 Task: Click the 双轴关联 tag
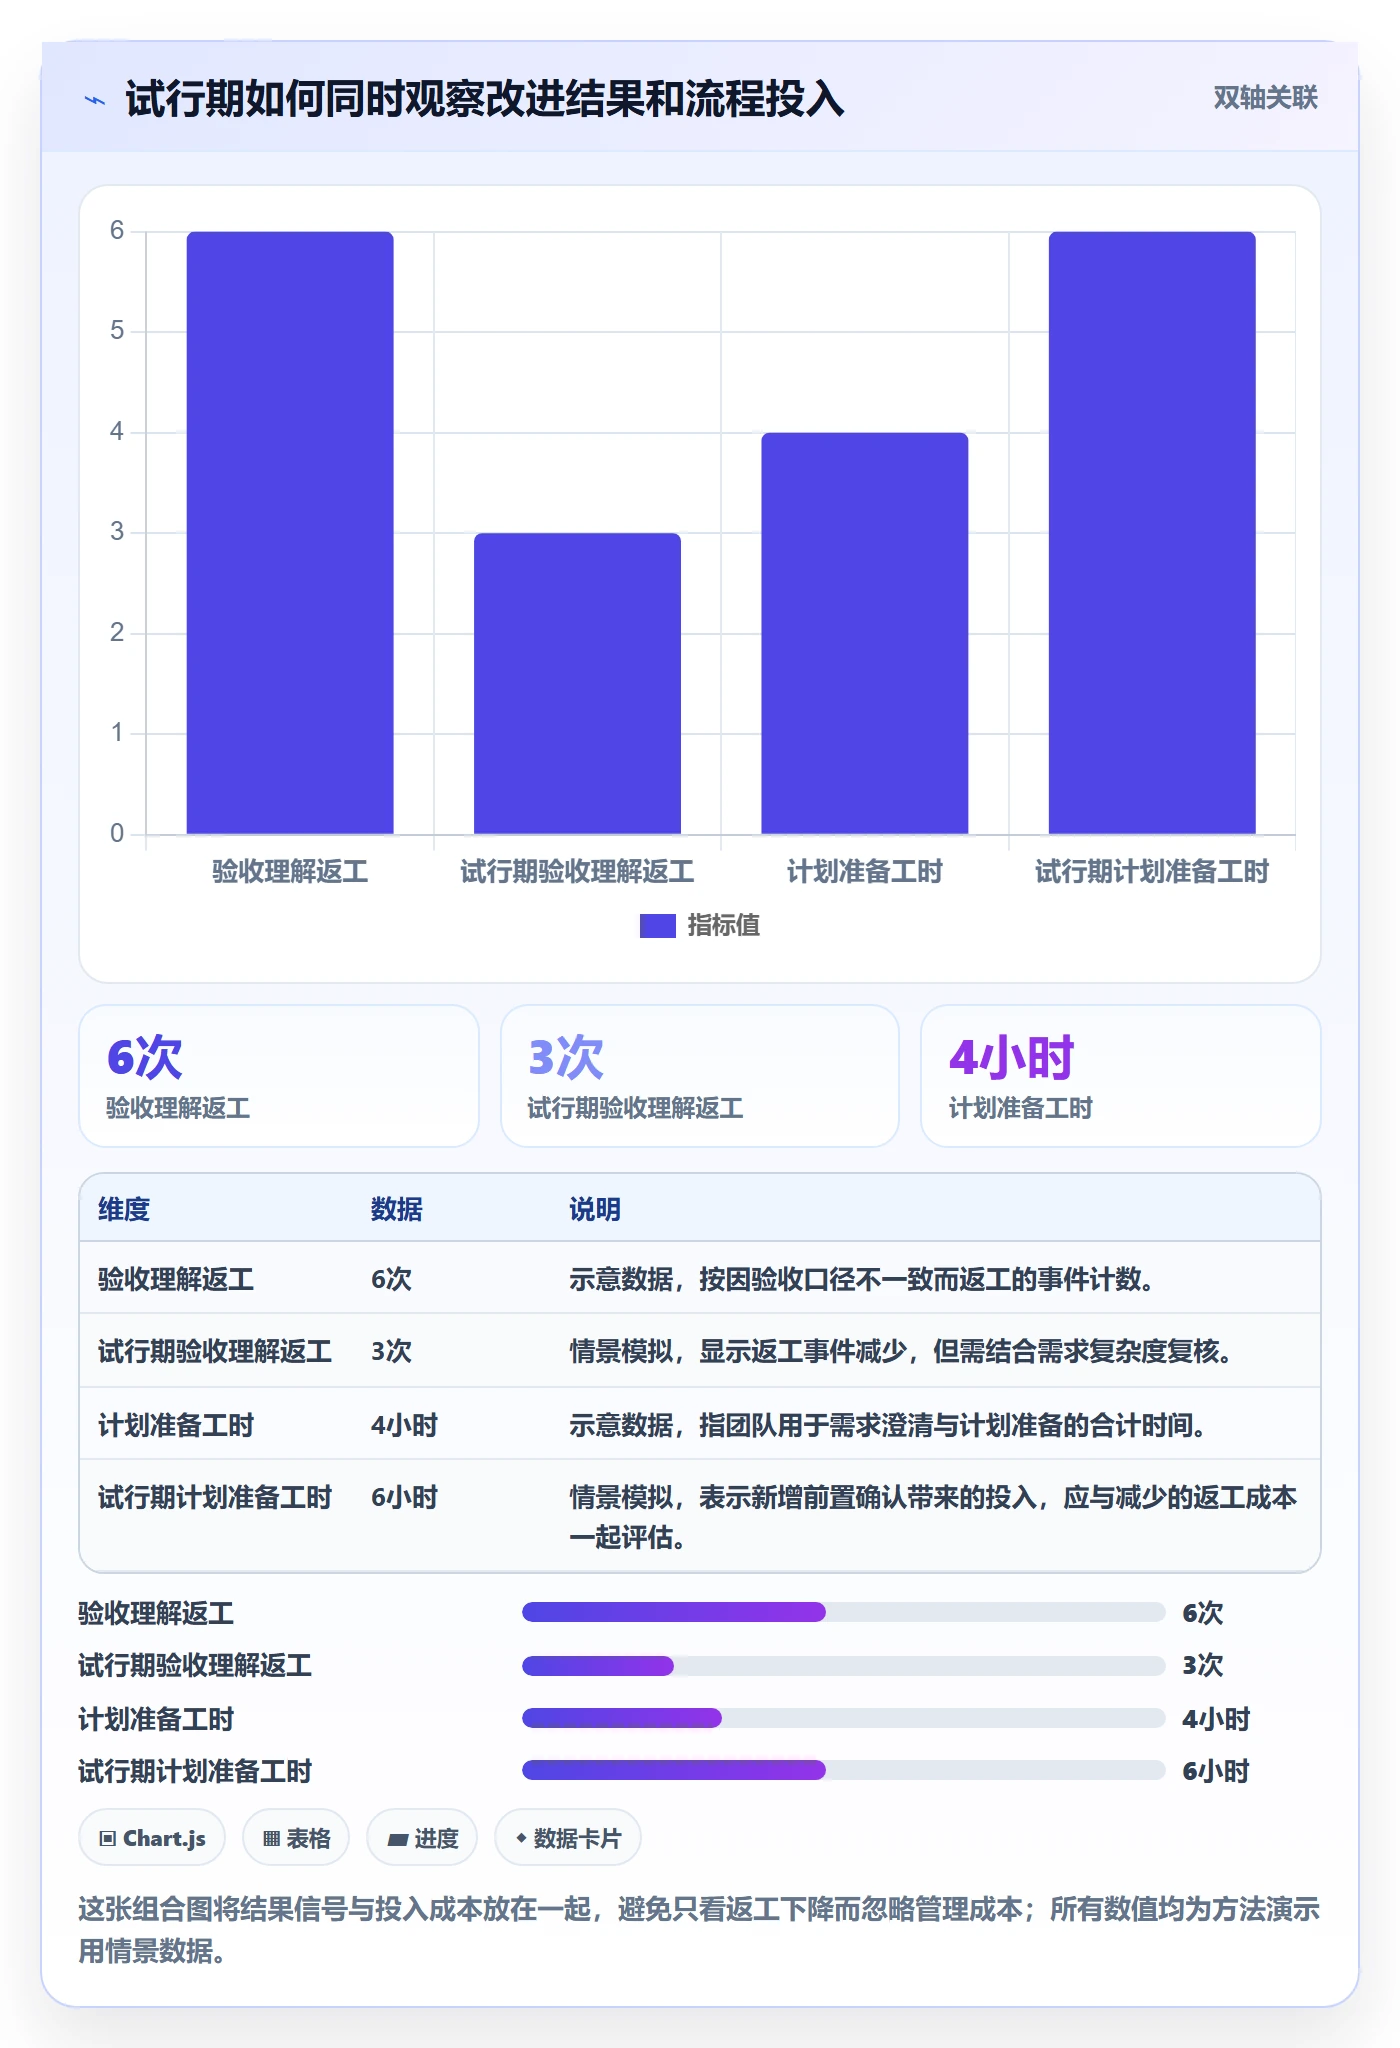pyautogui.click(x=1265, y=97)
